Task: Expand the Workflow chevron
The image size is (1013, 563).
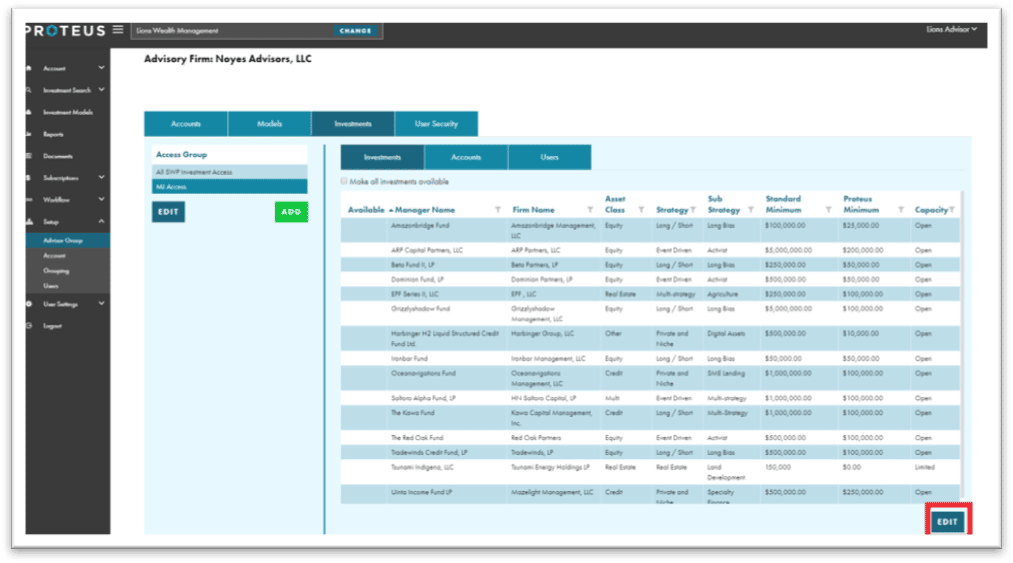Action: (x=101, y=199)
